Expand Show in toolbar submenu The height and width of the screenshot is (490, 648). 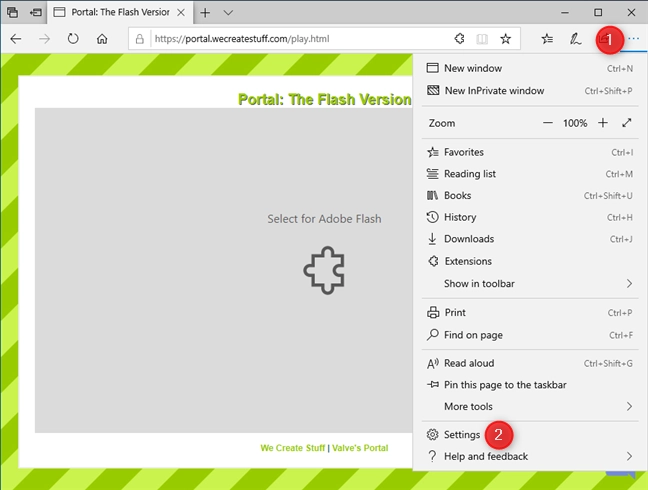[x=530, y=283]
